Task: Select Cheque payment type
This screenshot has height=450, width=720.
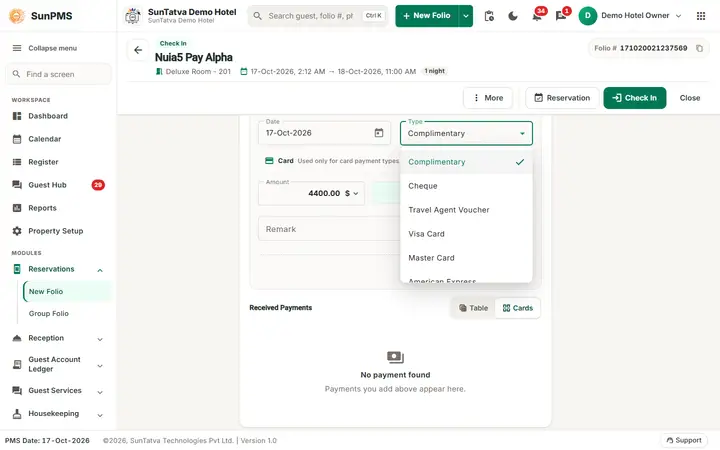Action: pos(466,186)
